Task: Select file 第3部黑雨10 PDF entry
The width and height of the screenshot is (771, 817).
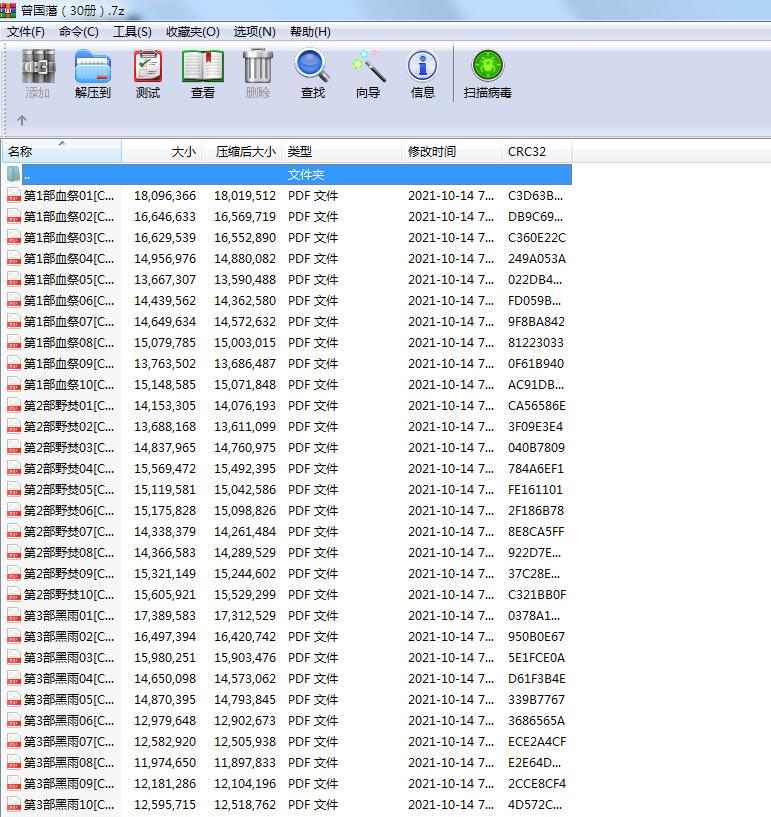Action: [68, 805]
